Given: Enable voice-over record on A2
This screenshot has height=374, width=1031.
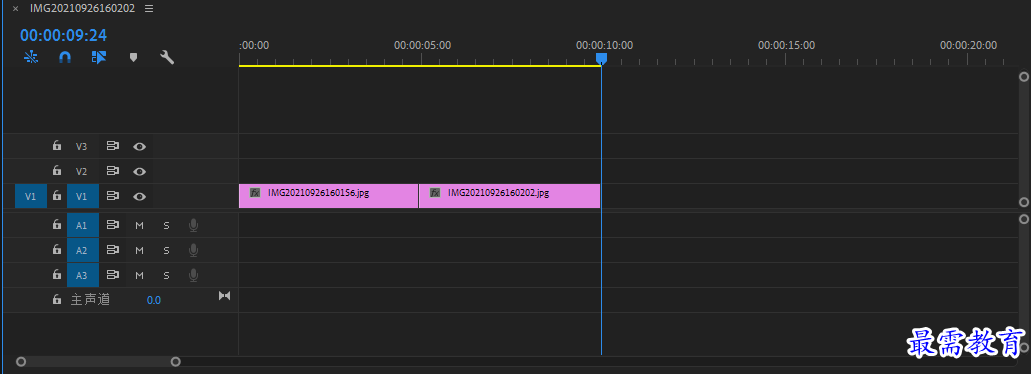Looking at the screenshot, I should [x=193, y=250].
